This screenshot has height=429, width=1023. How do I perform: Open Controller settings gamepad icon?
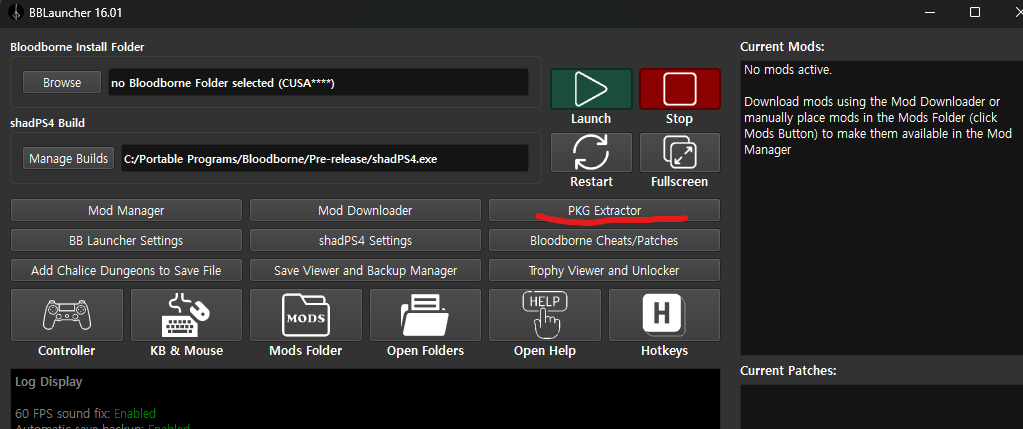pos(67,315)
